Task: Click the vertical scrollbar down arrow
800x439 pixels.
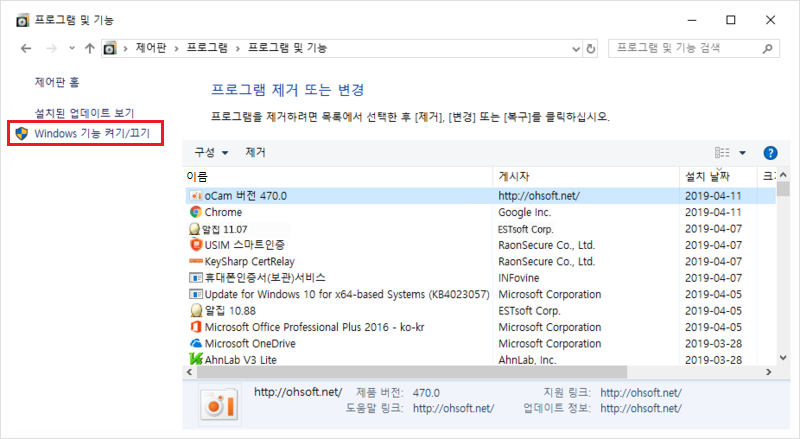Action: 783,358
